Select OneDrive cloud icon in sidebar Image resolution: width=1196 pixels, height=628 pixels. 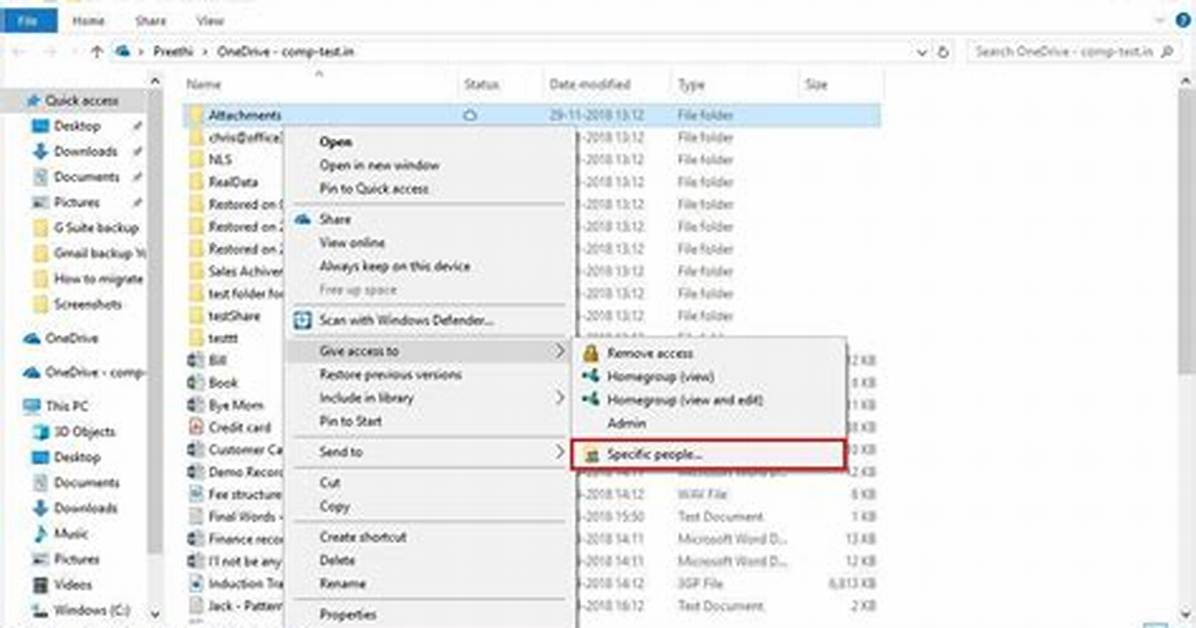pos(32,338)
